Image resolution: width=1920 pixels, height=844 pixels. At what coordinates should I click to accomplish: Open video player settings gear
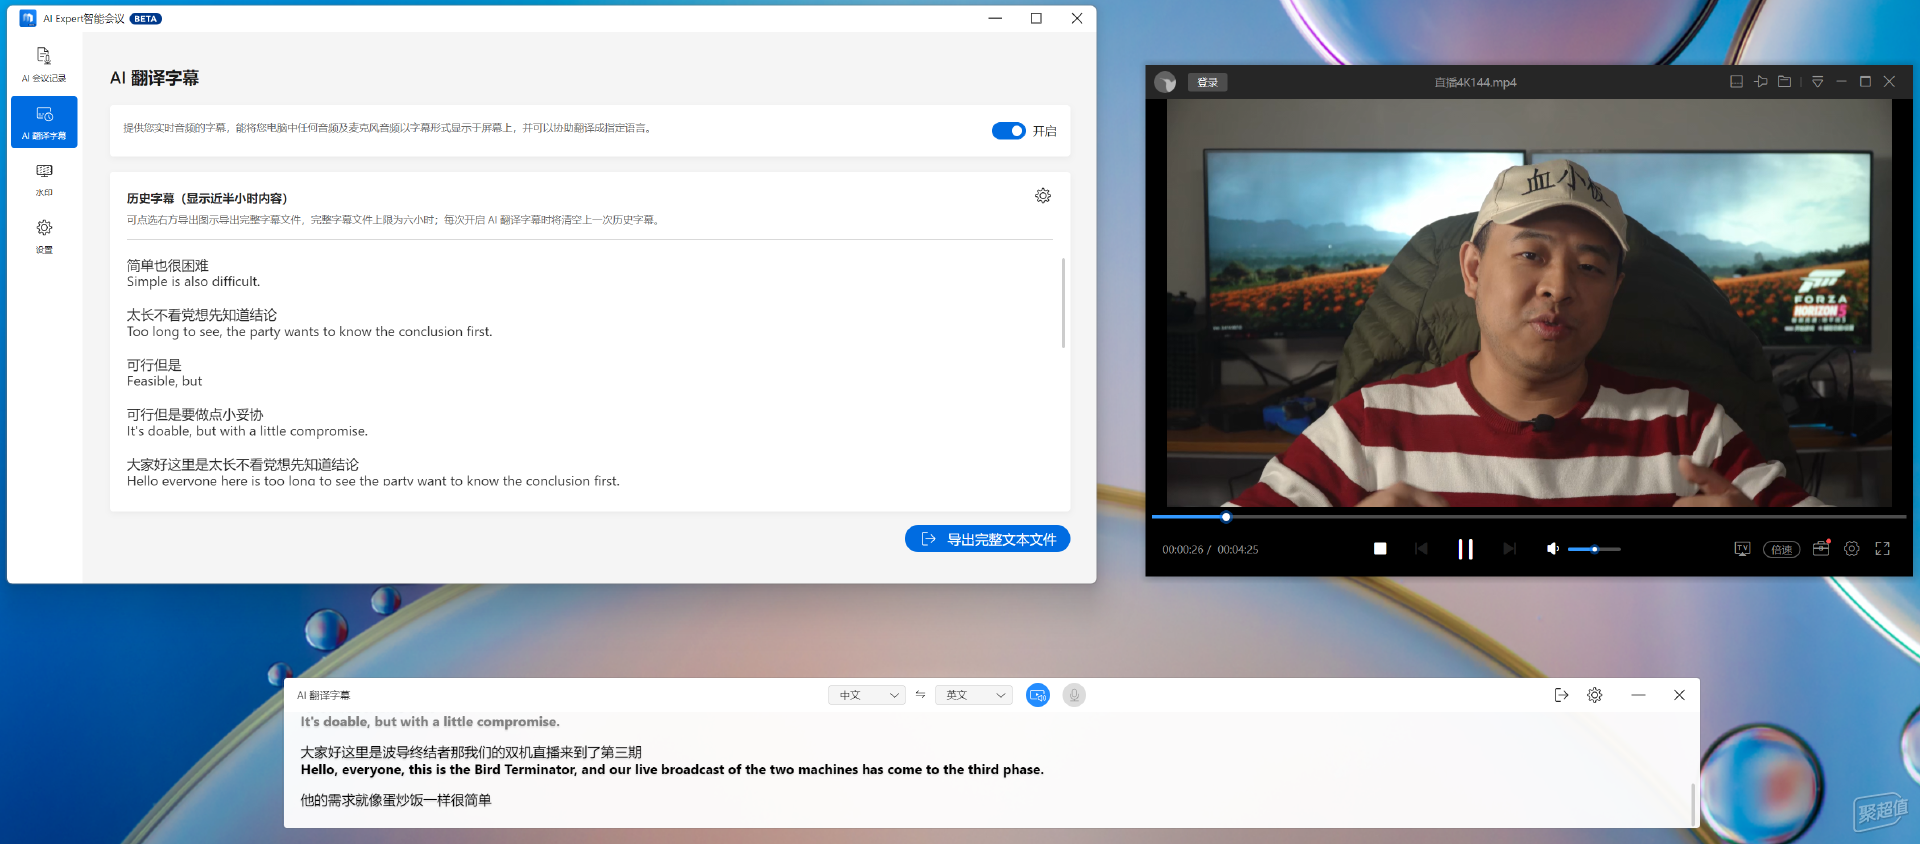(x=1852, y=549)
